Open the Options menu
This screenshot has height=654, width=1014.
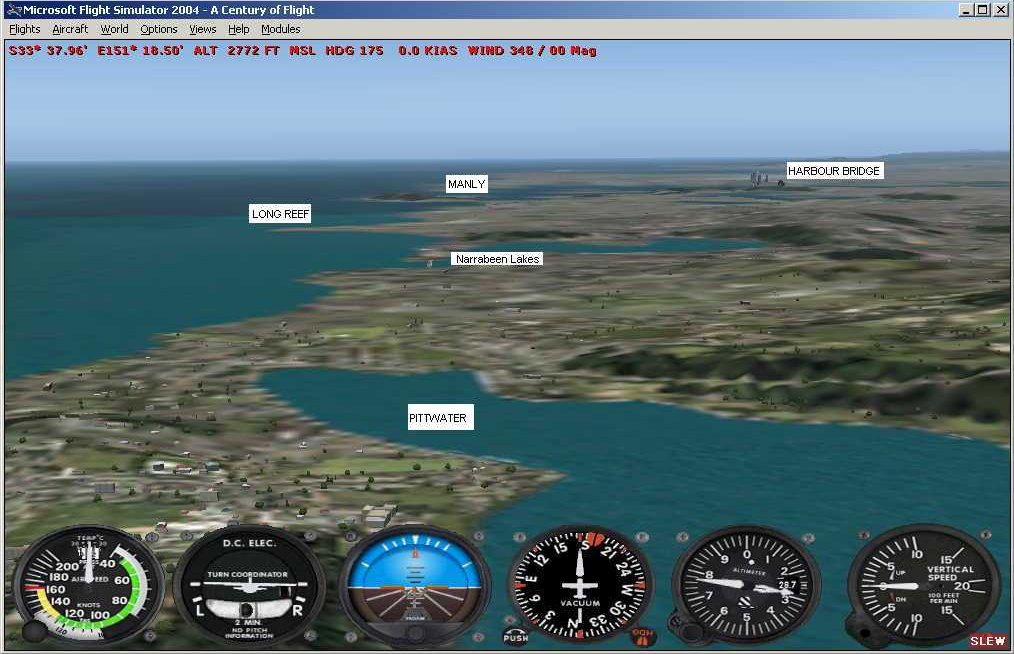[x=158, y=29]
